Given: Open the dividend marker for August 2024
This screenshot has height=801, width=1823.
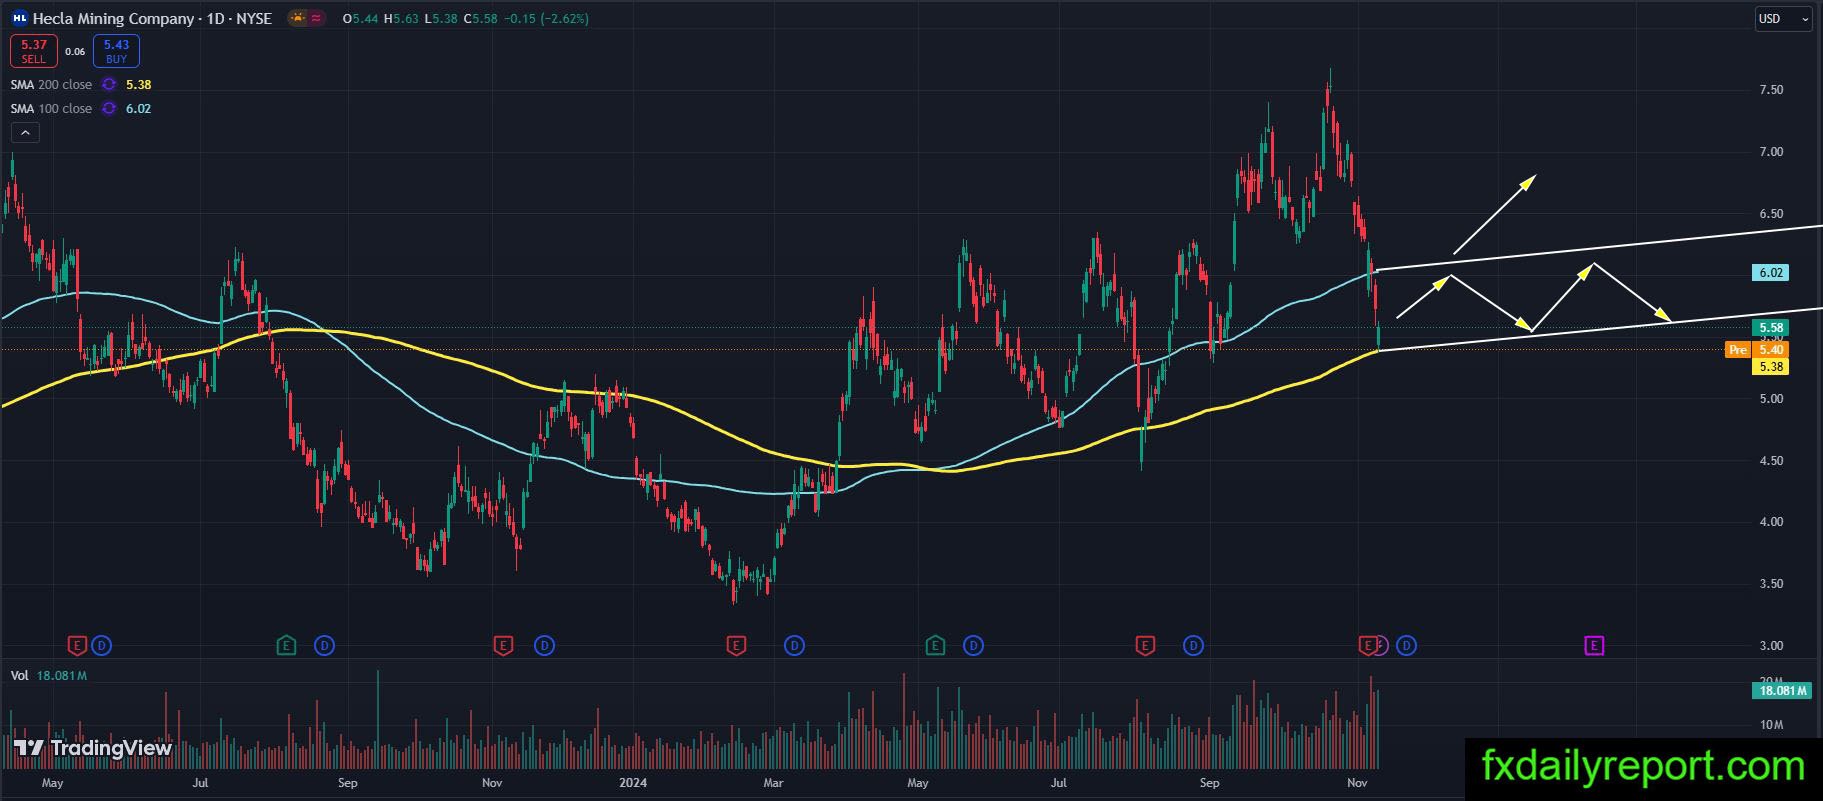Looking at the screenshot, I should tap(1193, 646).
